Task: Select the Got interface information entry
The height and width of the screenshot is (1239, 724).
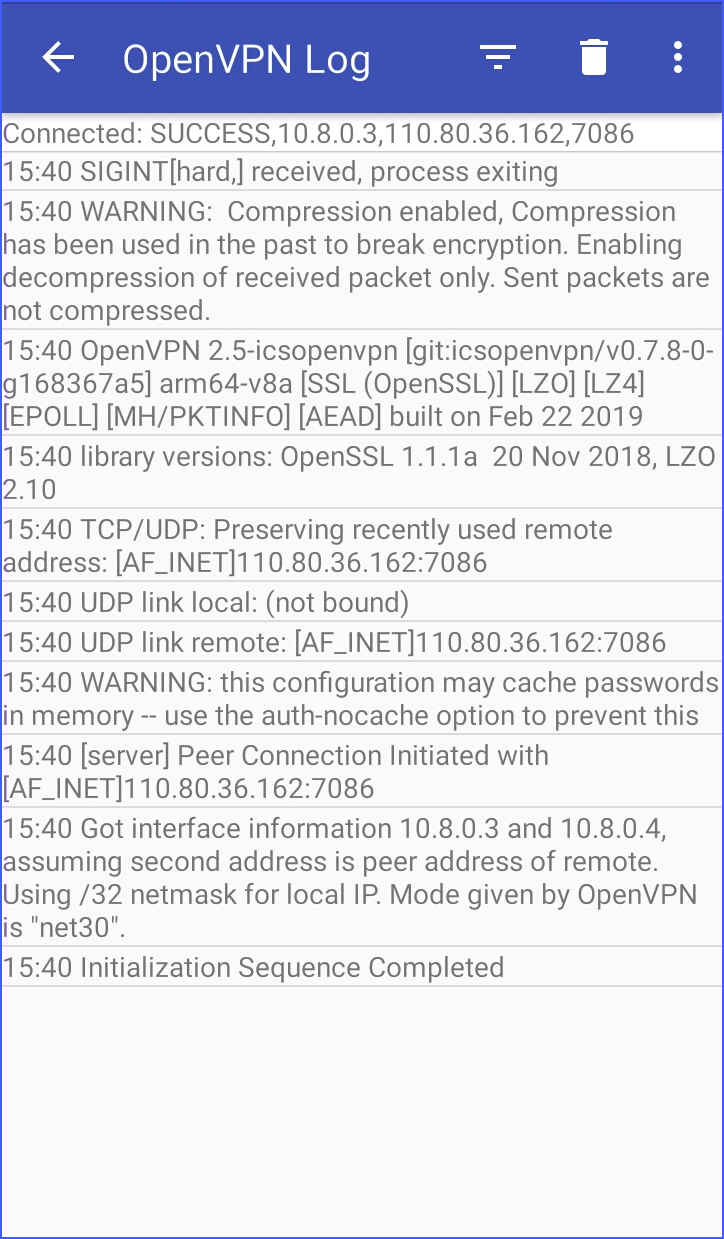Action: tap(355, 878)
